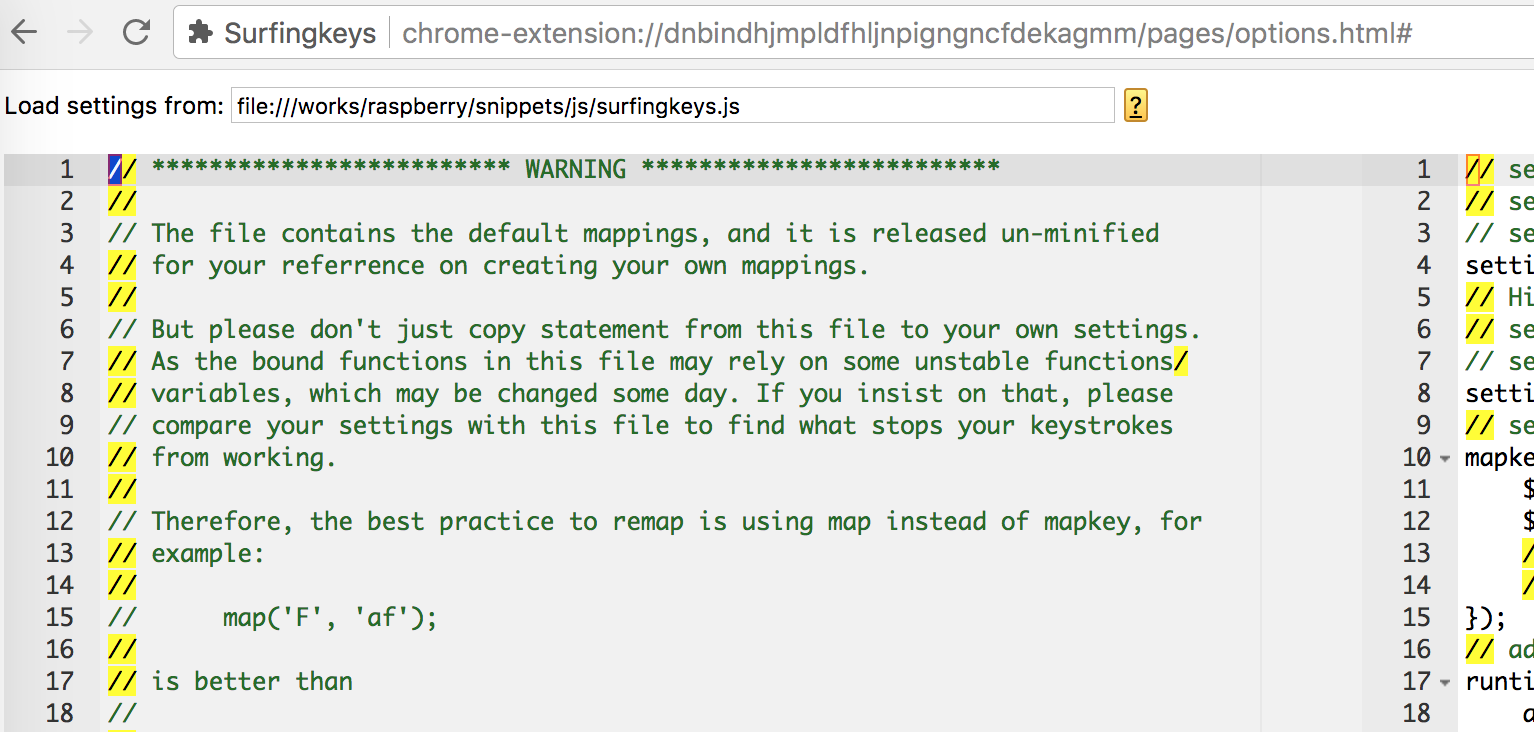1534x732 pixels.
Task: Open help via the yellow question mark button
Action: (1135, 105)
